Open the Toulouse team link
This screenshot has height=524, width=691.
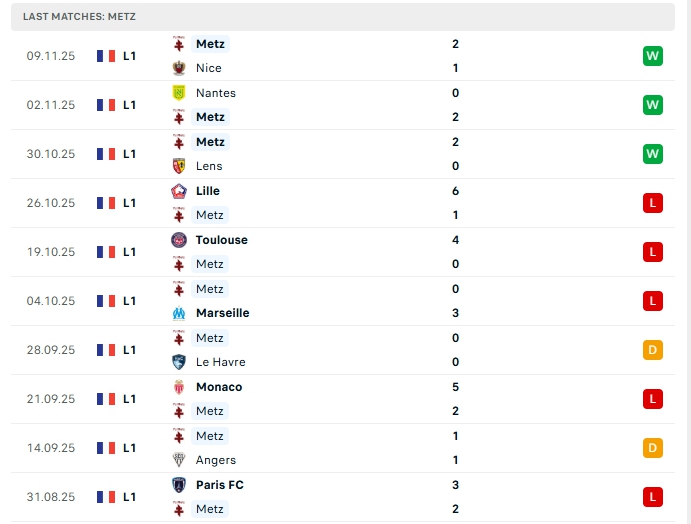point(221,240)
